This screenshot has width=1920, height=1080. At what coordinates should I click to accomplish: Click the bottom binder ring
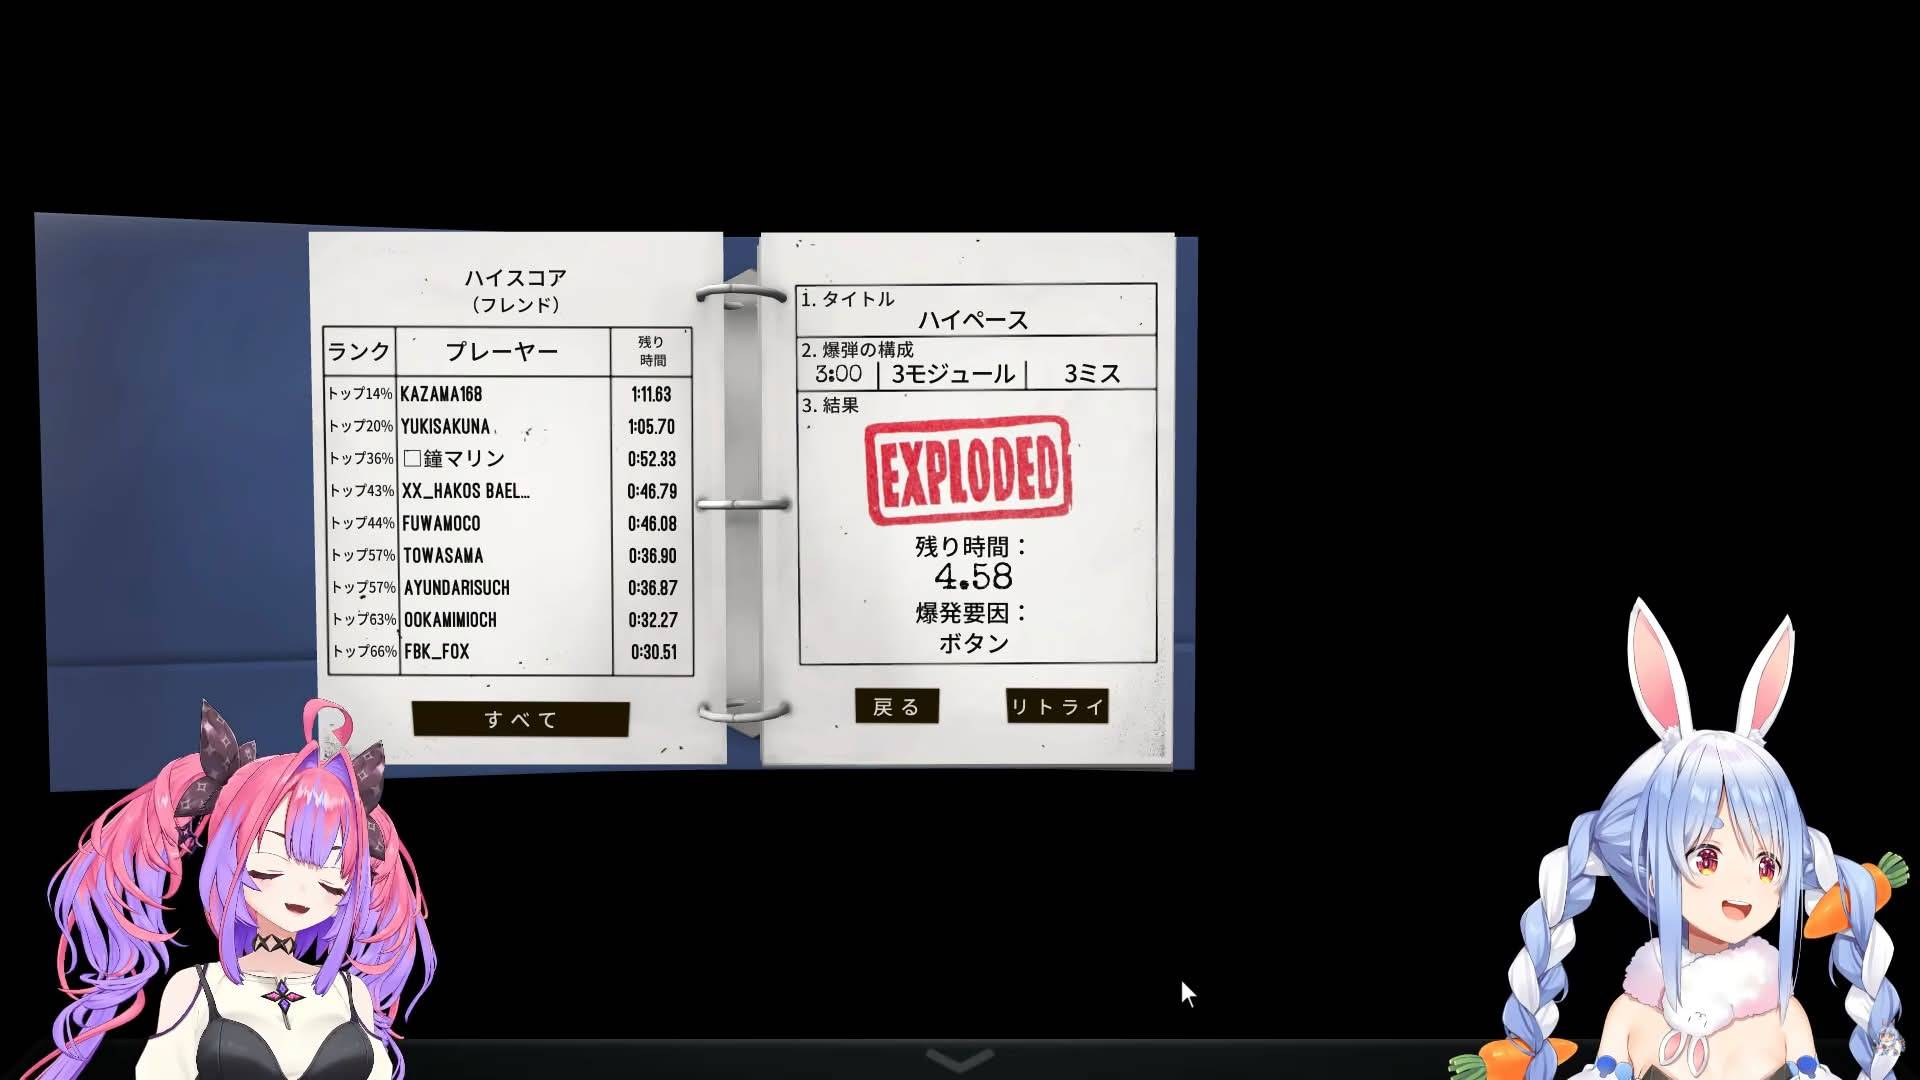point(744,711)
